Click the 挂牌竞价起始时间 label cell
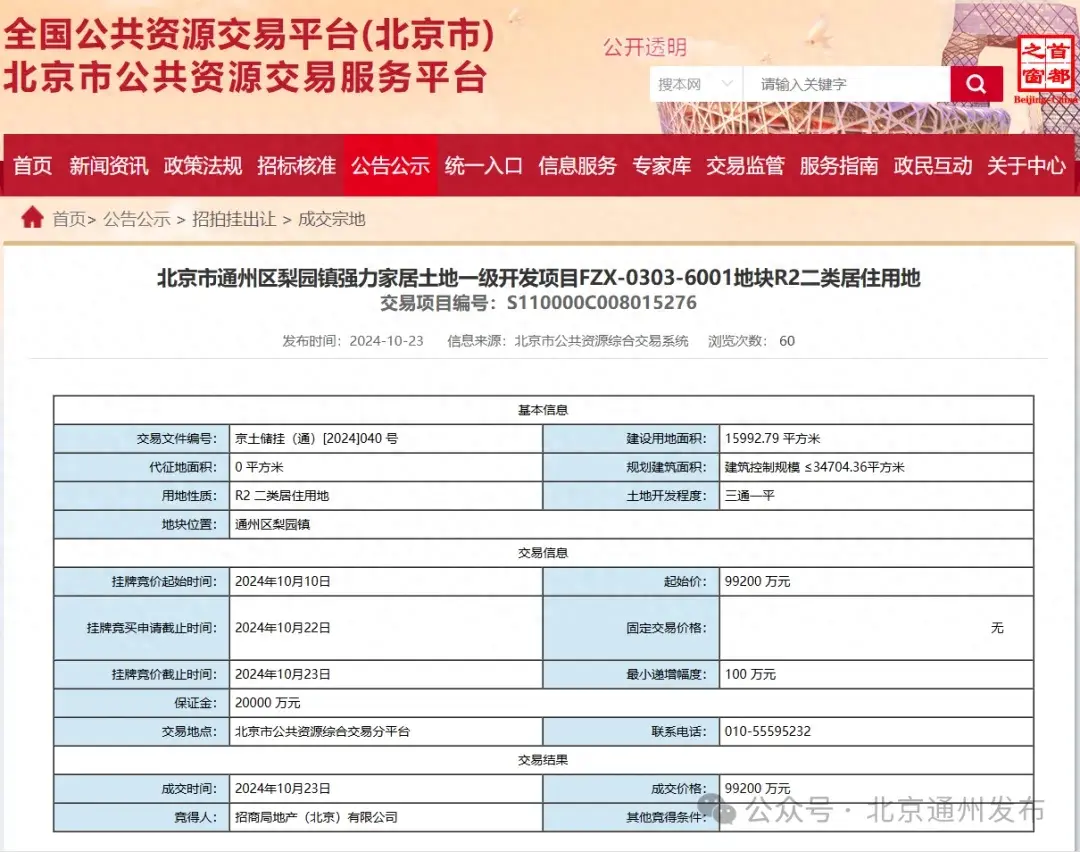 click(141, 581)
